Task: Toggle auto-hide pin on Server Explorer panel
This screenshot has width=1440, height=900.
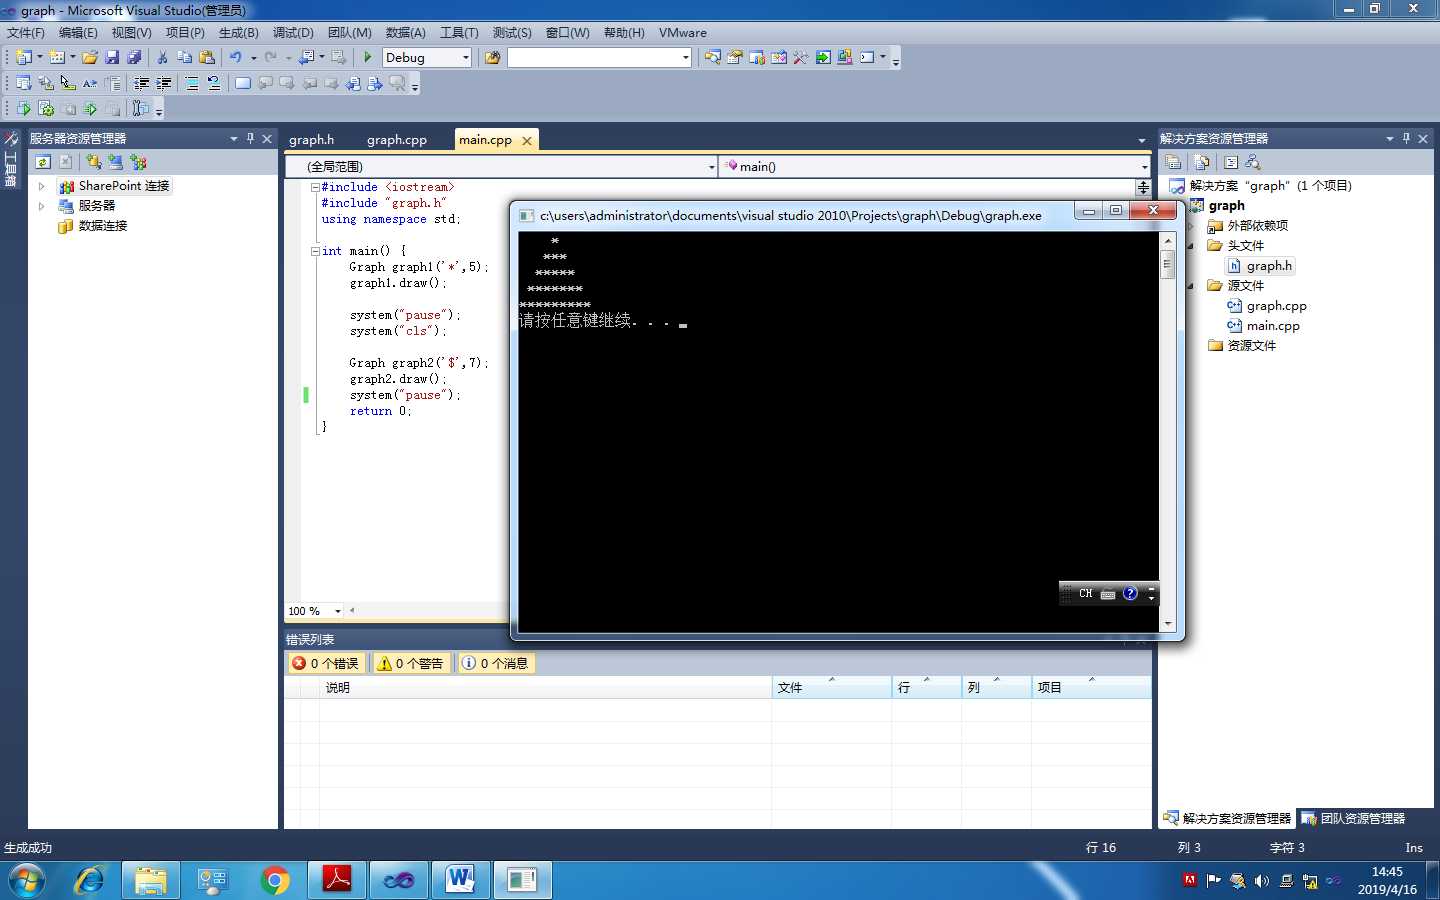Action: point(250,138)
